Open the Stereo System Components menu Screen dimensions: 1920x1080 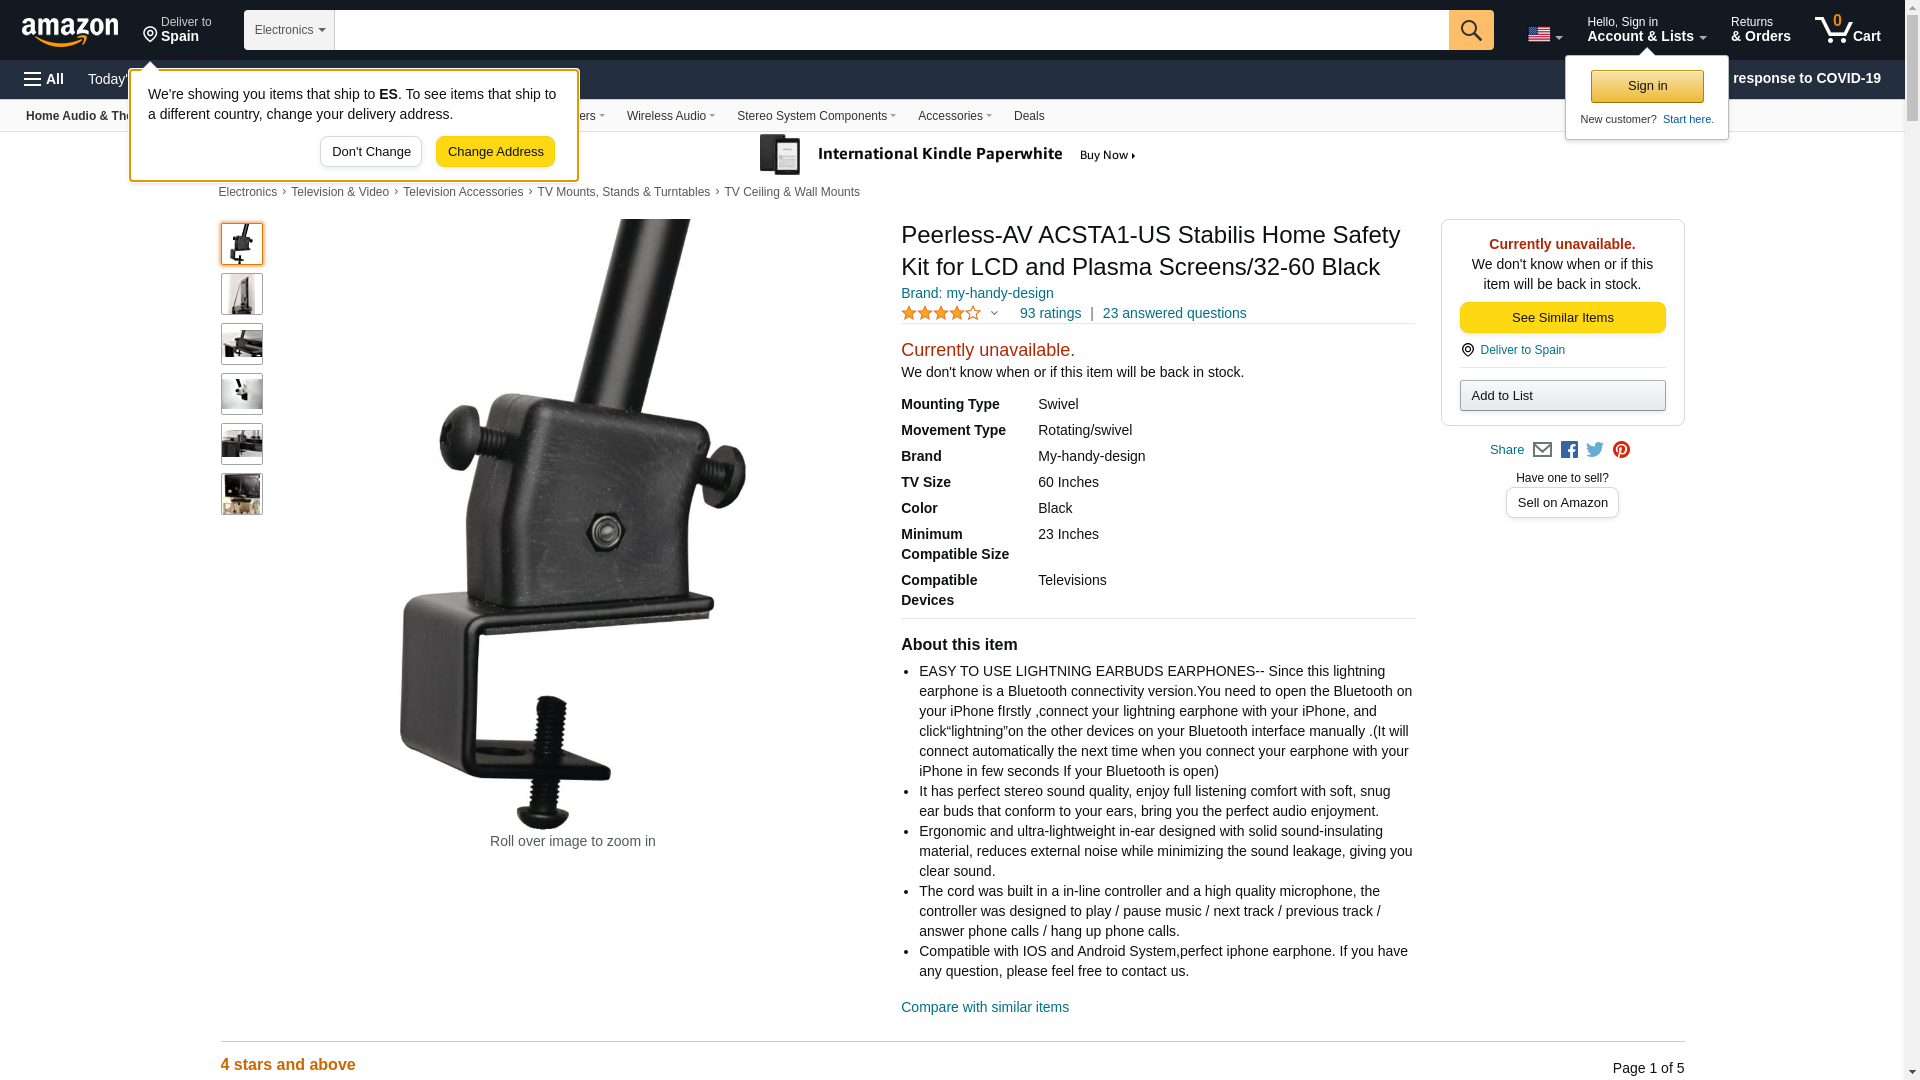pos(816,116)
